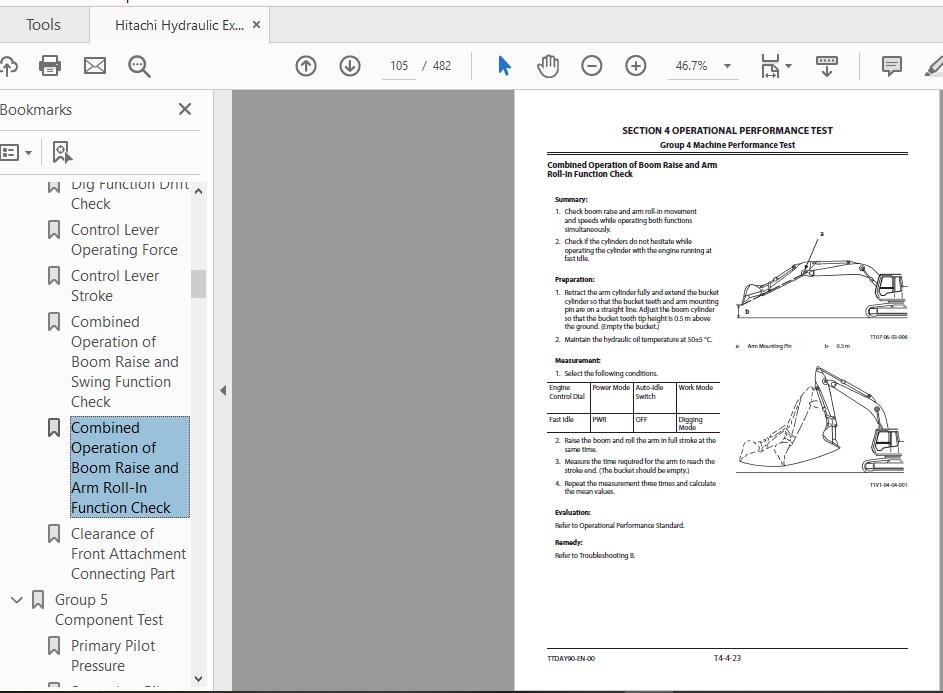Print the document with printer icon
Image resolution: width=943 pixels, height=693 pixels.
point(50,66)
